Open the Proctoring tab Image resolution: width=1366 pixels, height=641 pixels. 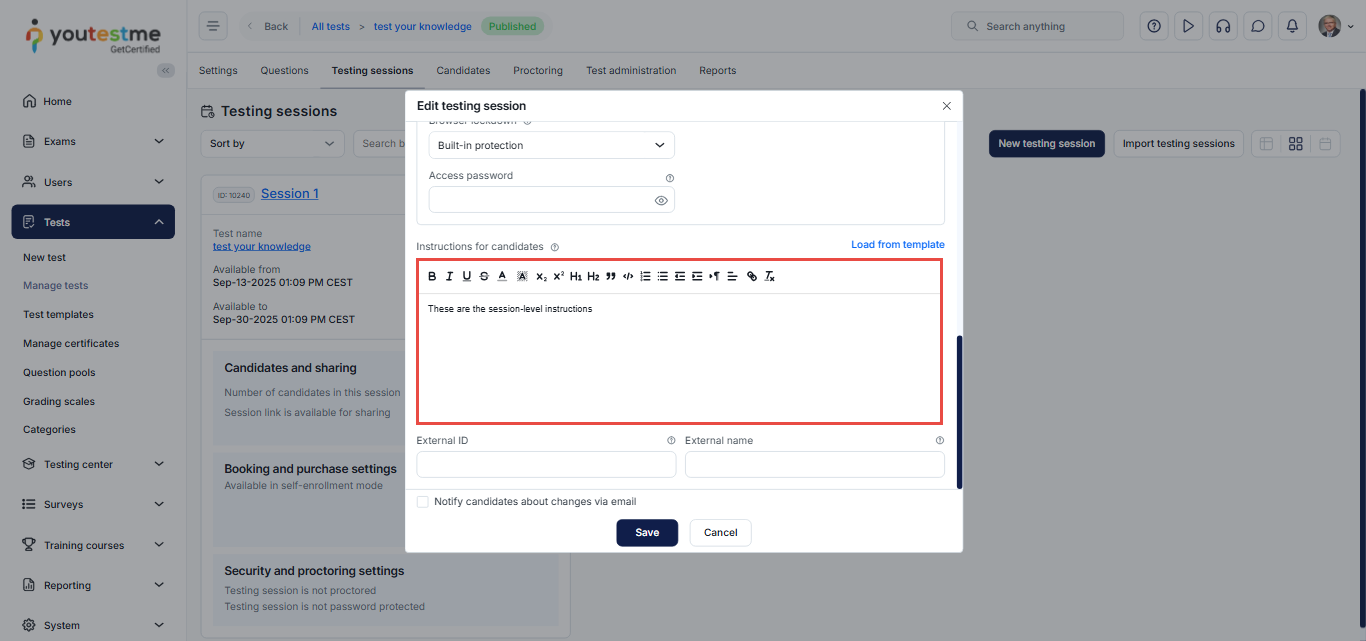(x=538, y=71)
